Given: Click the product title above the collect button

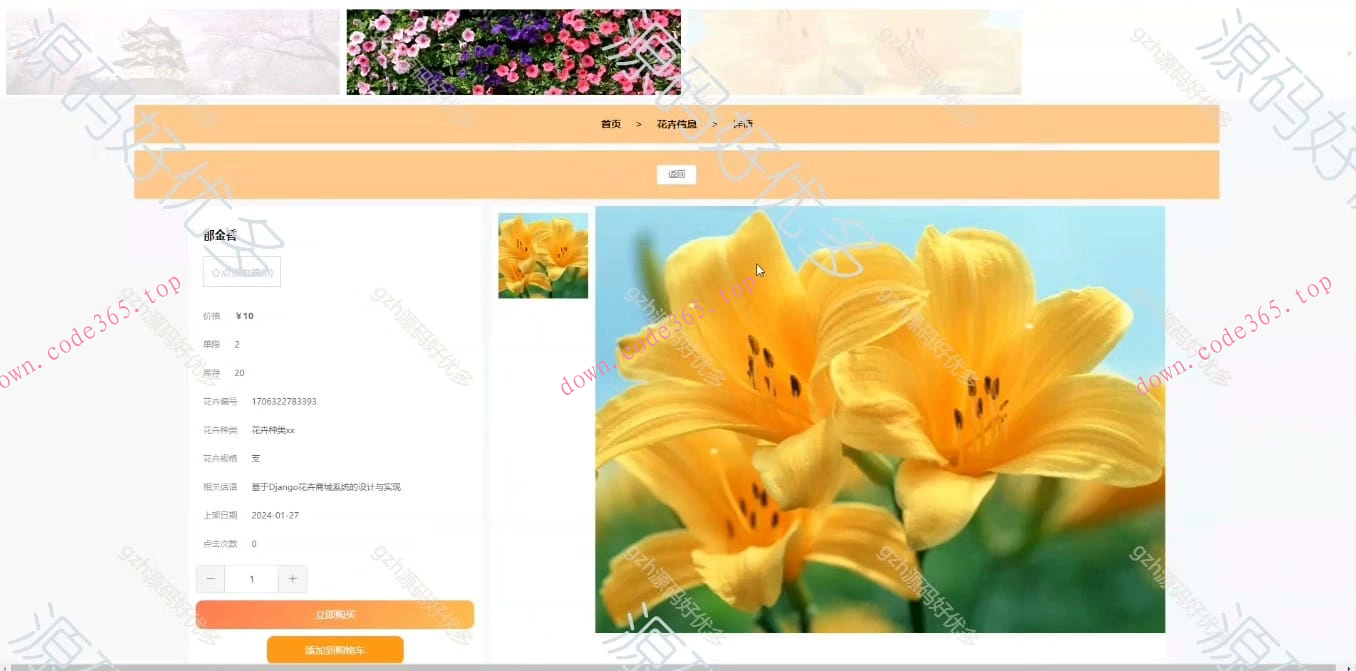Looking at the screenshot, I should coord(220,236).
